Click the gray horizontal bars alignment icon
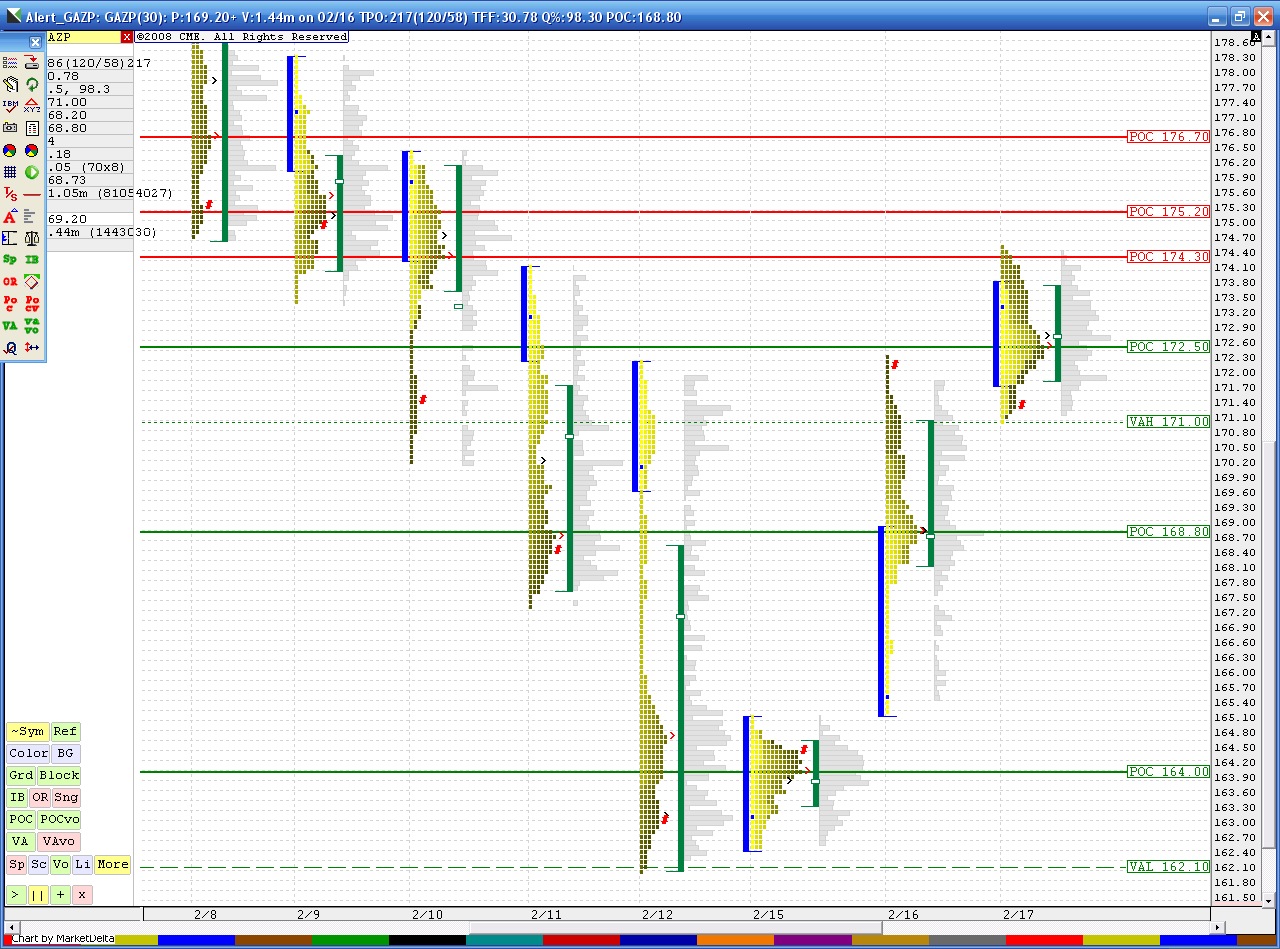Image resolution: width=1280 pixels, height=949 pixels. [30, 216]
